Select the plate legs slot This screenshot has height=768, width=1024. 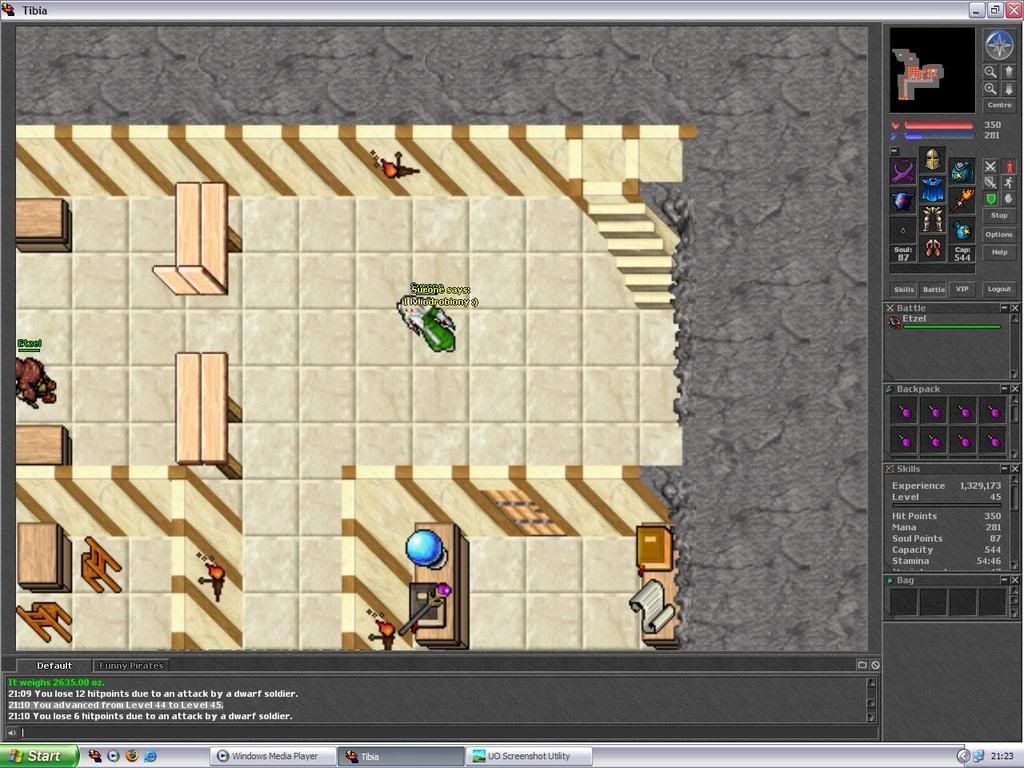coord(932,219)
